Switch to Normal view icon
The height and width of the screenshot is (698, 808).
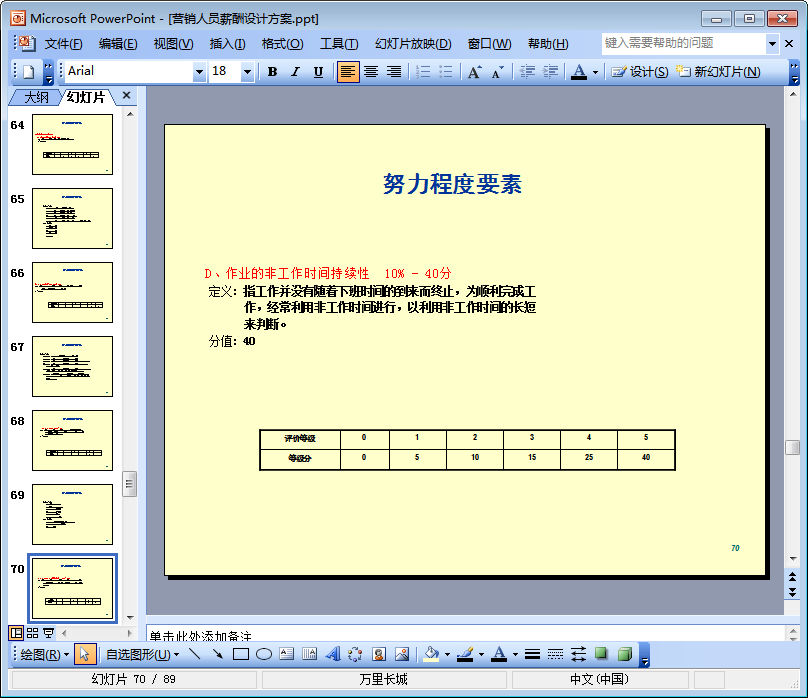(x=16, y=633)
